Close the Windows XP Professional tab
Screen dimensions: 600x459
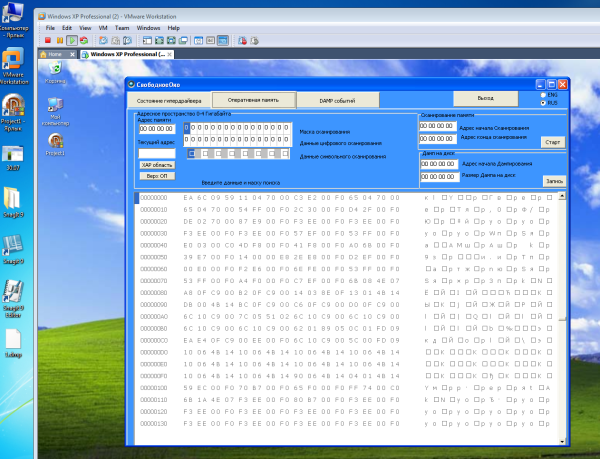[x=169, y=54]
